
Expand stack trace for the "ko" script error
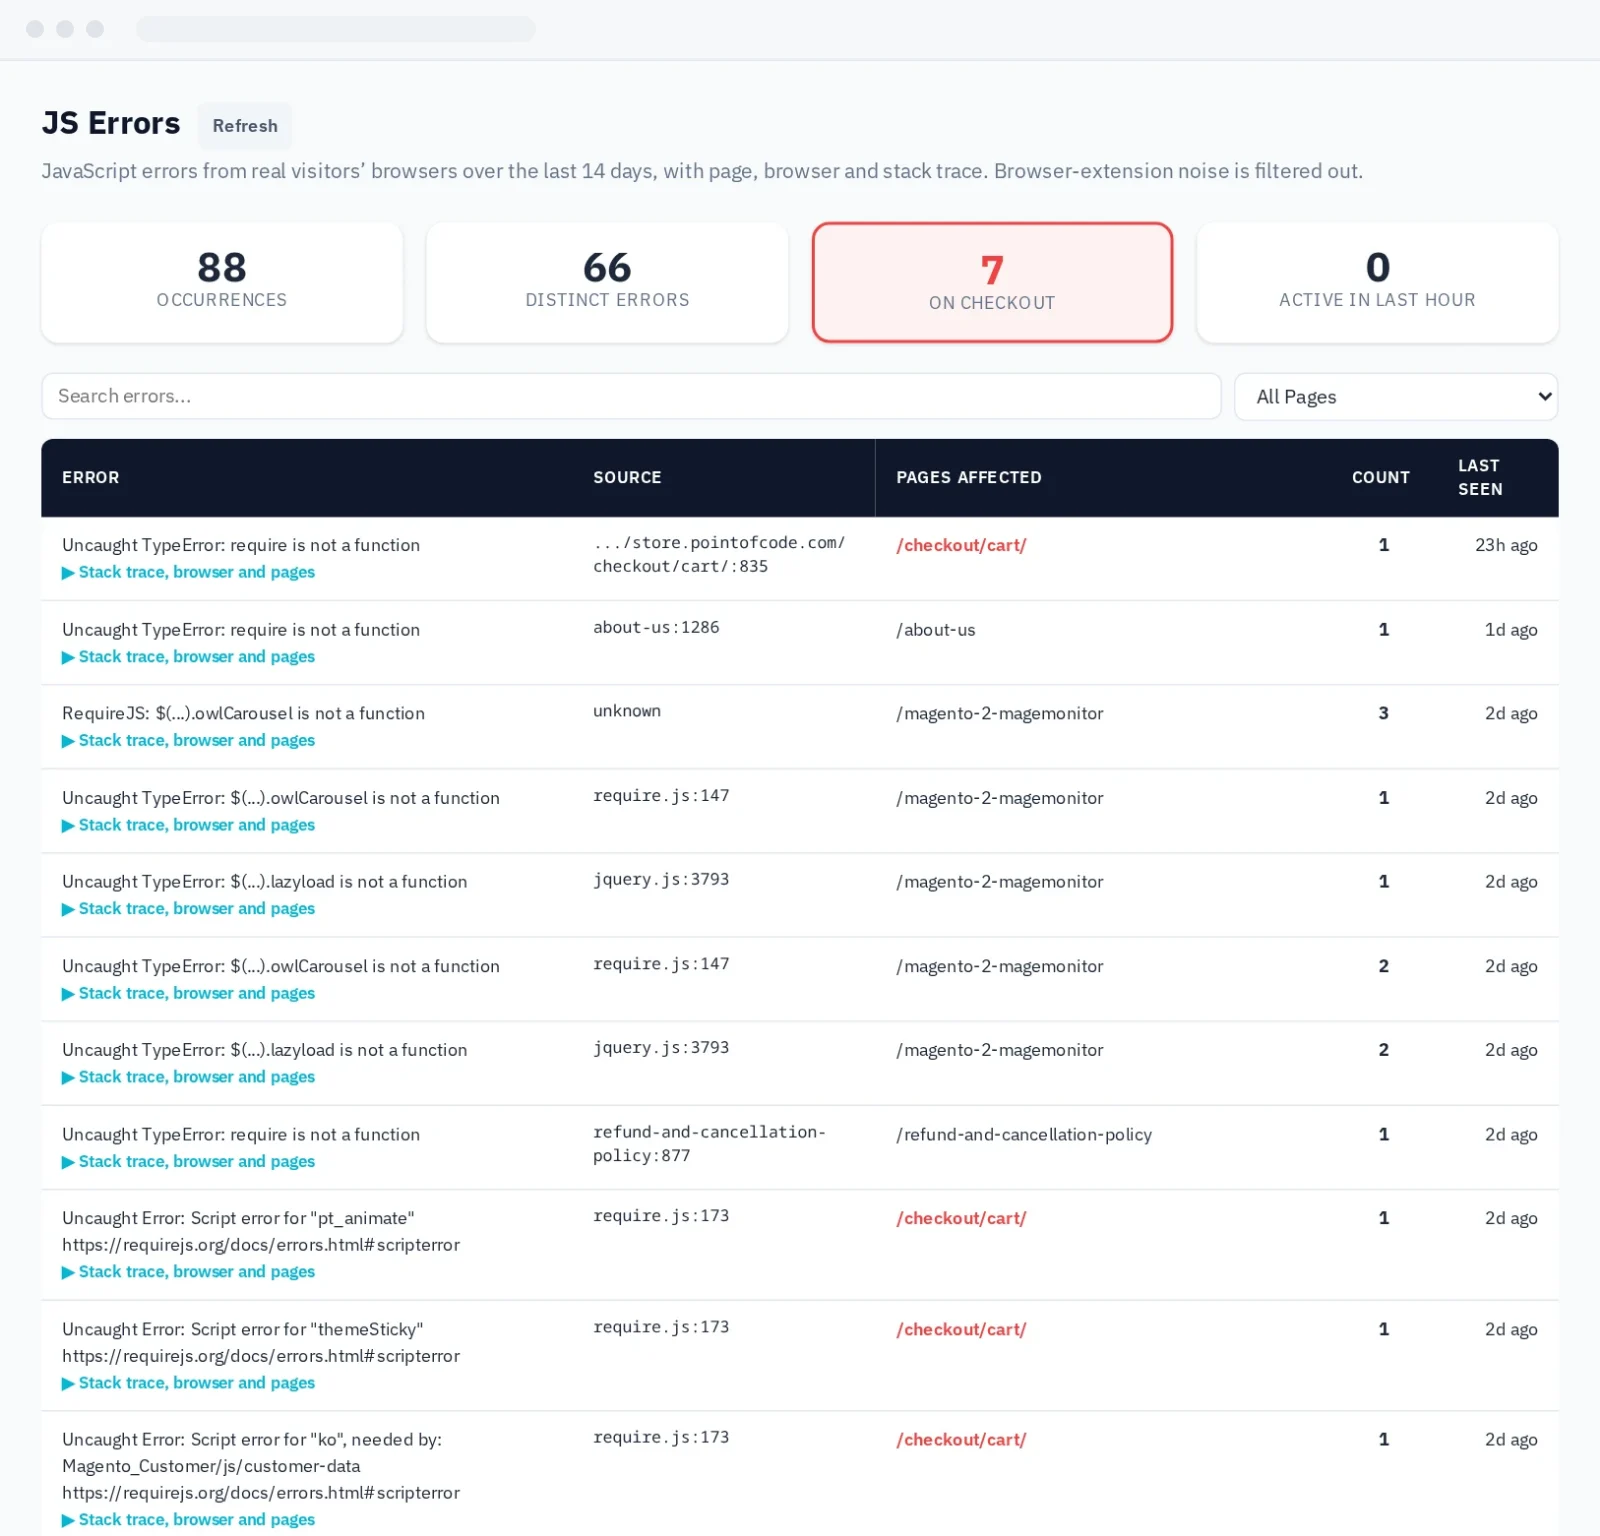pos(188,1519)
